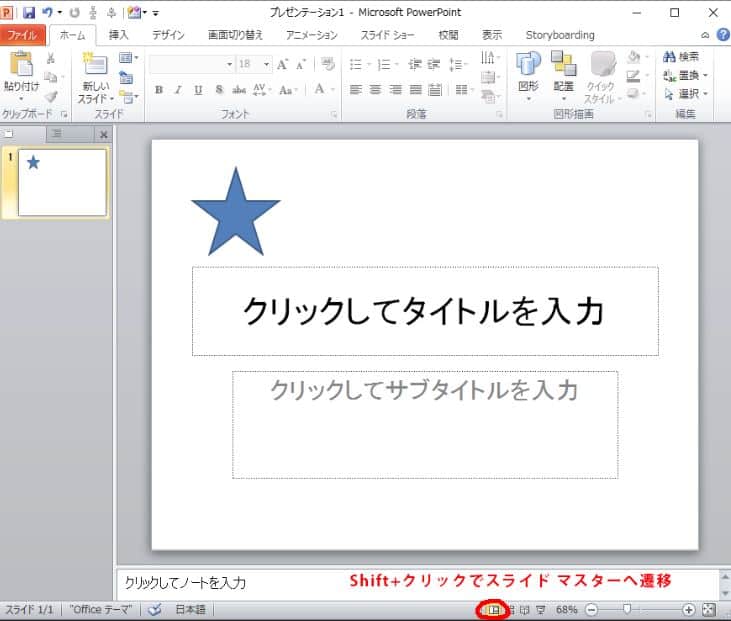The image size is (731, 621).
Task: Switch to the 挿入 (Insert) tab
Action: coord(119,35)
